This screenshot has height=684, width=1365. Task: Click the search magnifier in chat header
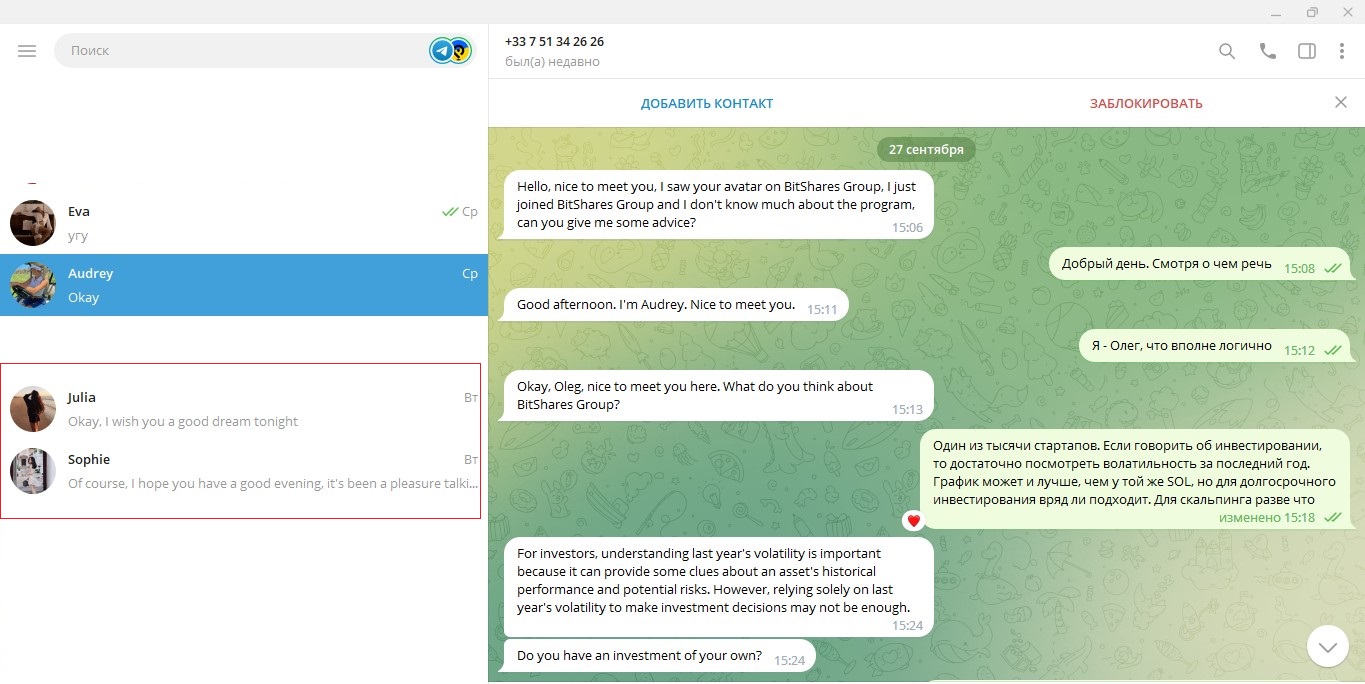(x=1227, y=52)
